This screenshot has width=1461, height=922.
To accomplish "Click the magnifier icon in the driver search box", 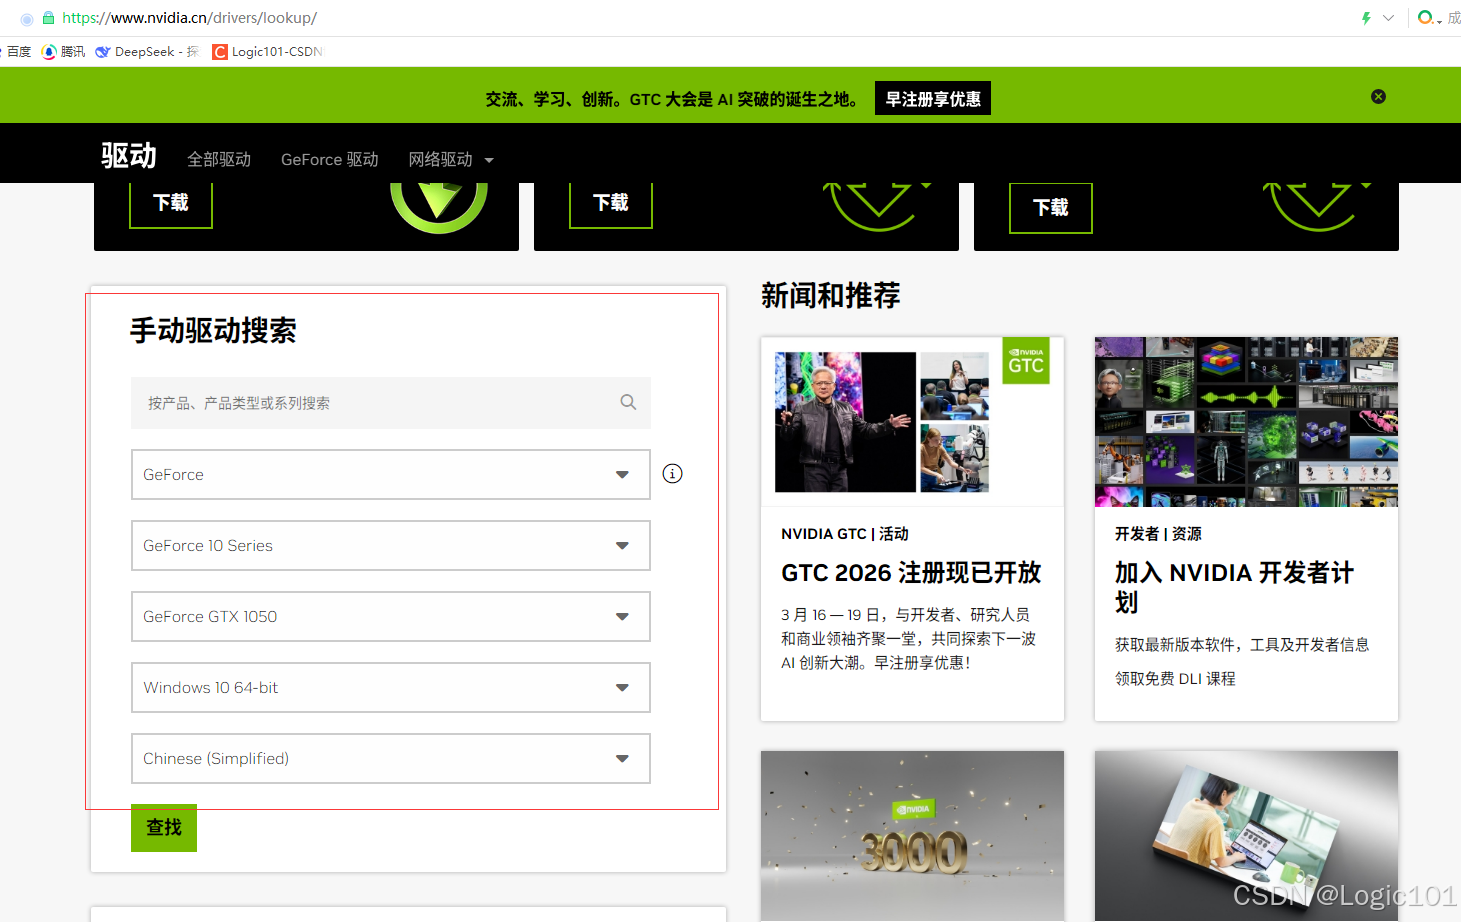I will pos(628,402).
